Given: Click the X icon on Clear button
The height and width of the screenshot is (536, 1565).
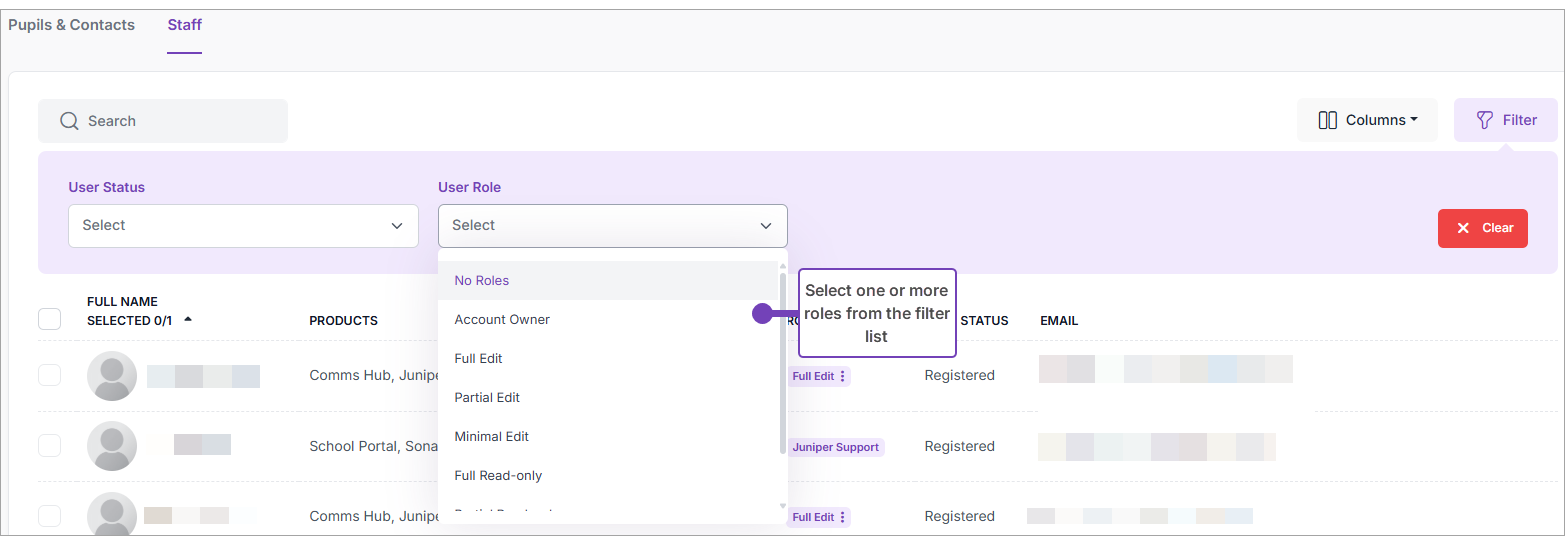Looking at the screenshot, I should [1463, 228].
